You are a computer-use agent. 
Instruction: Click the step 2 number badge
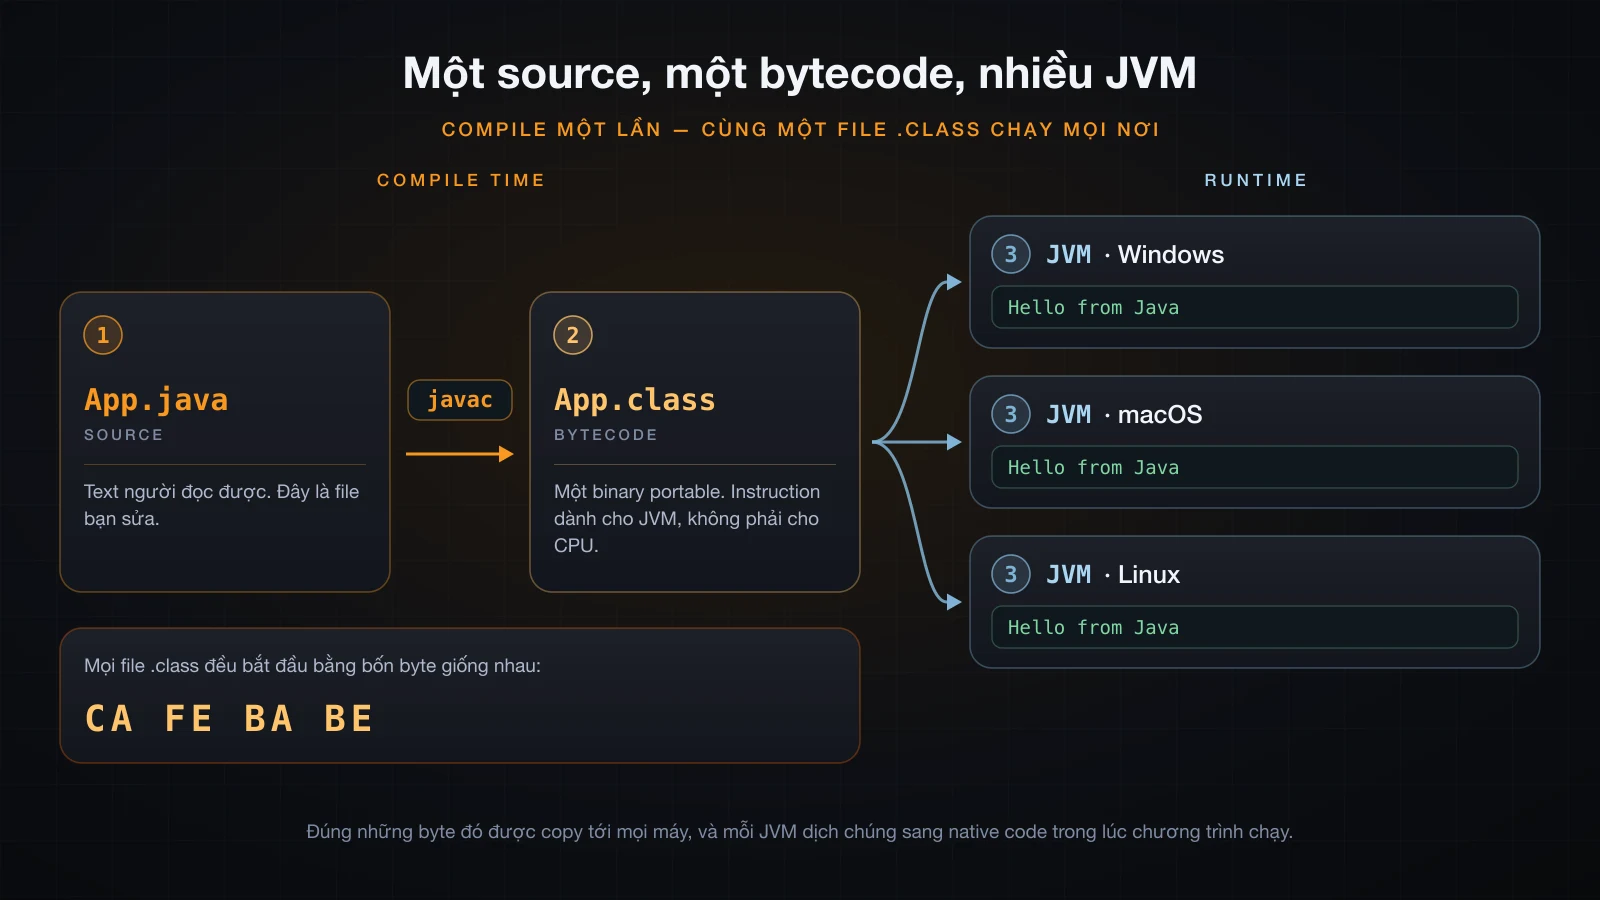(573, 335)
